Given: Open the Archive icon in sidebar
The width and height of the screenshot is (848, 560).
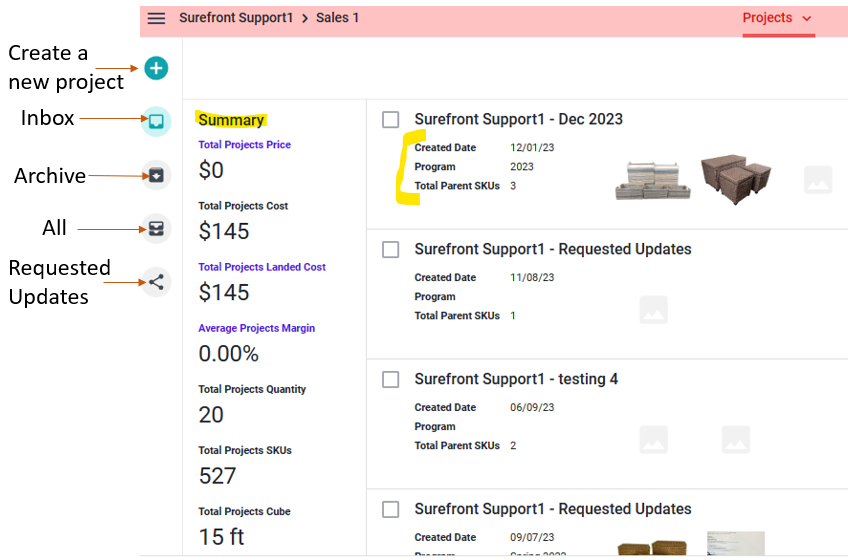Looking at the screenshot, I should [x=156, y=176].
